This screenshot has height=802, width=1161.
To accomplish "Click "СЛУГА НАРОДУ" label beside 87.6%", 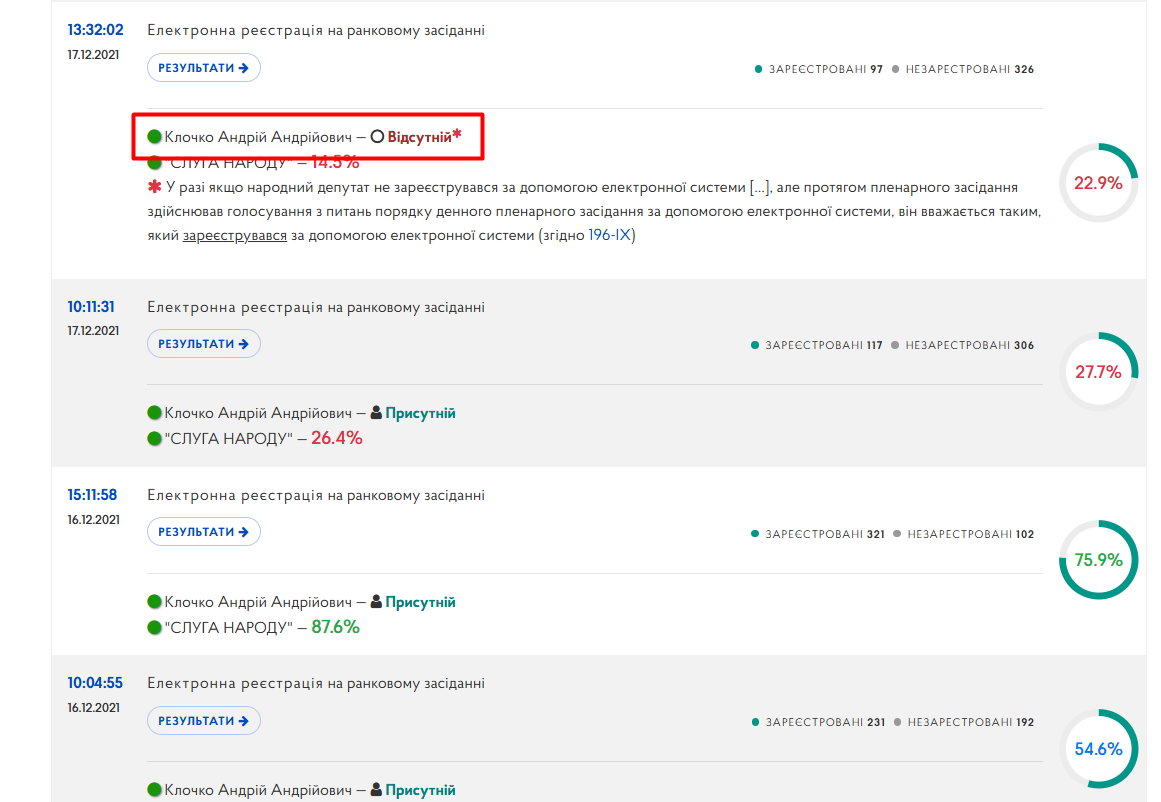I will click(228, 627).
